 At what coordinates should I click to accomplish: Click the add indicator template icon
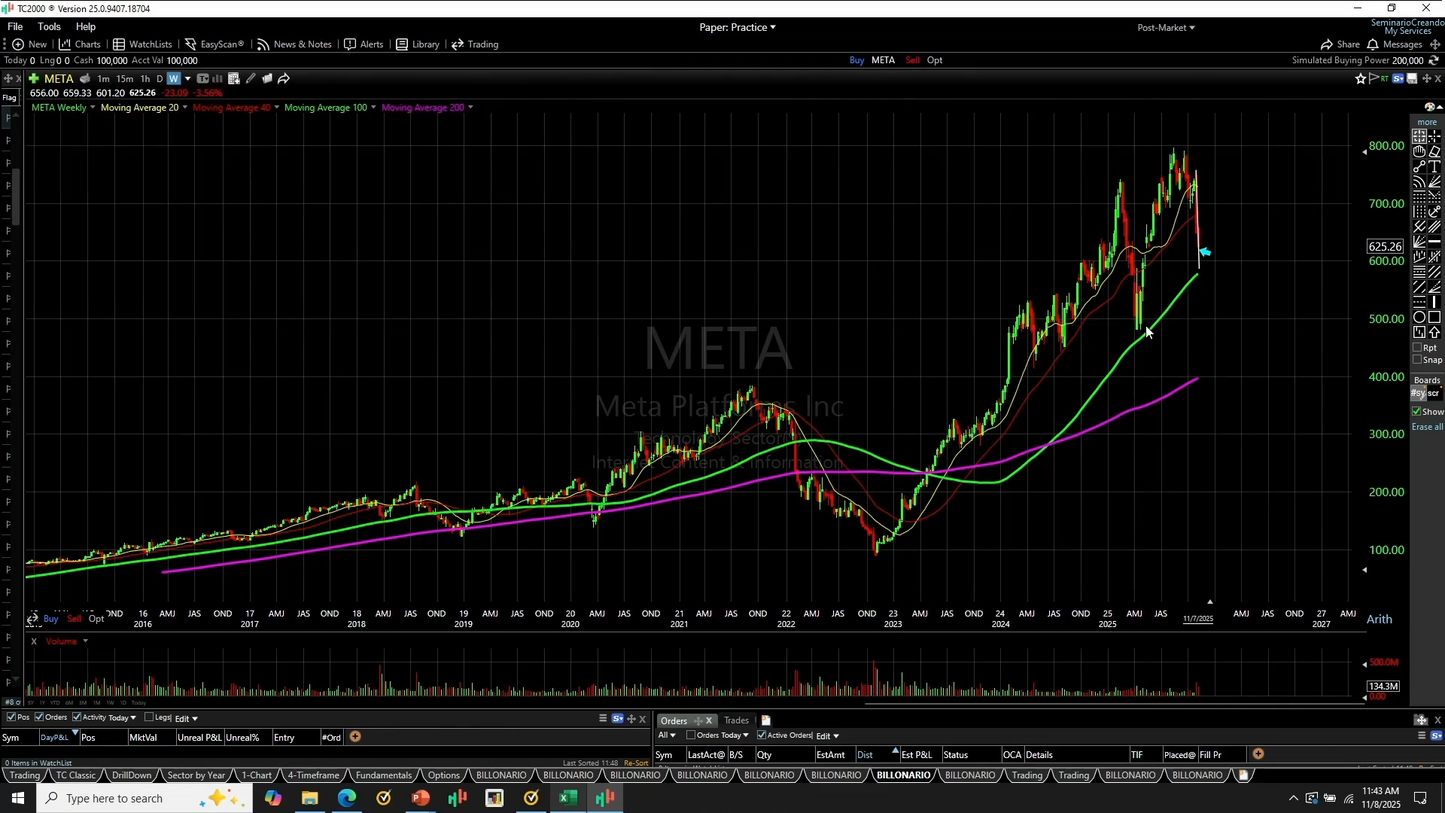(233, 79)
